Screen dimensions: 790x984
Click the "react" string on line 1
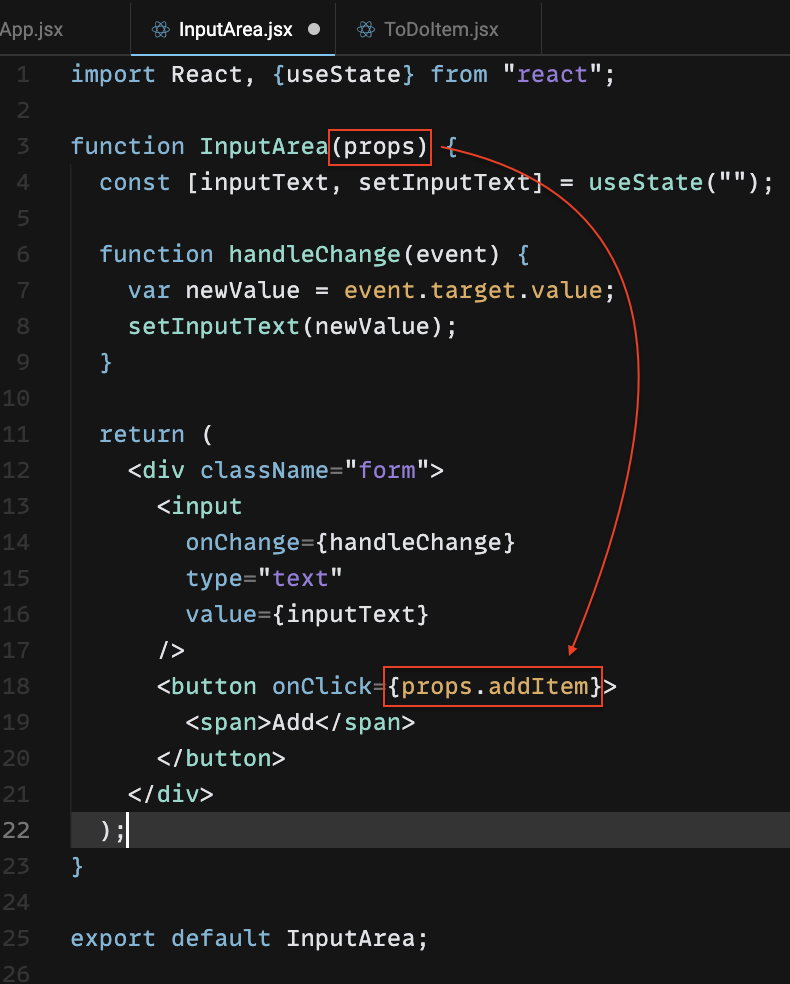coord(552,75)
